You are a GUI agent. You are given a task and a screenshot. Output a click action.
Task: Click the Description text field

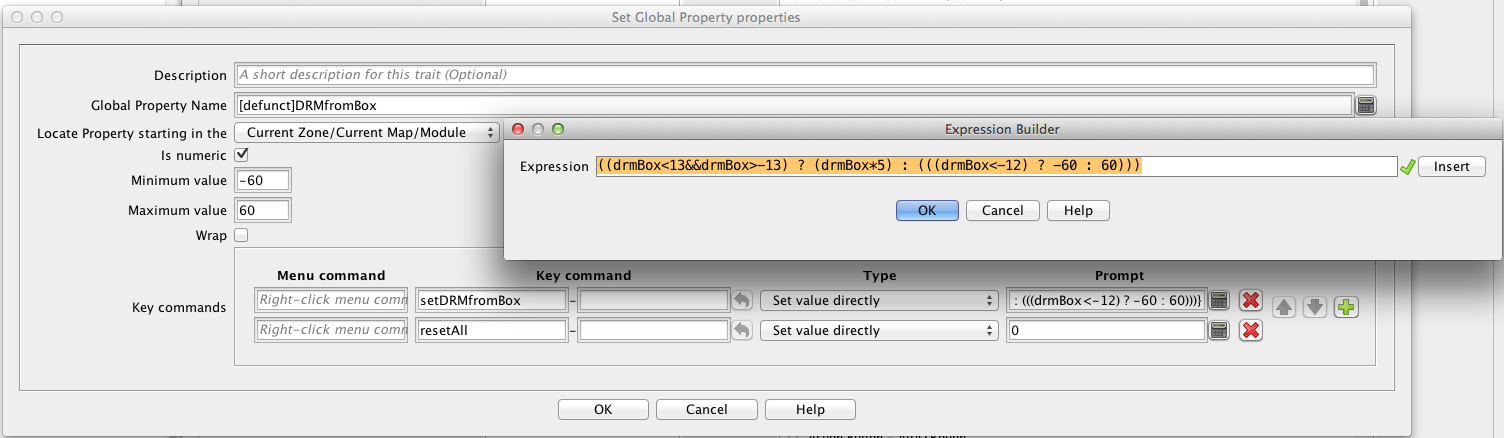pos(805,75)
